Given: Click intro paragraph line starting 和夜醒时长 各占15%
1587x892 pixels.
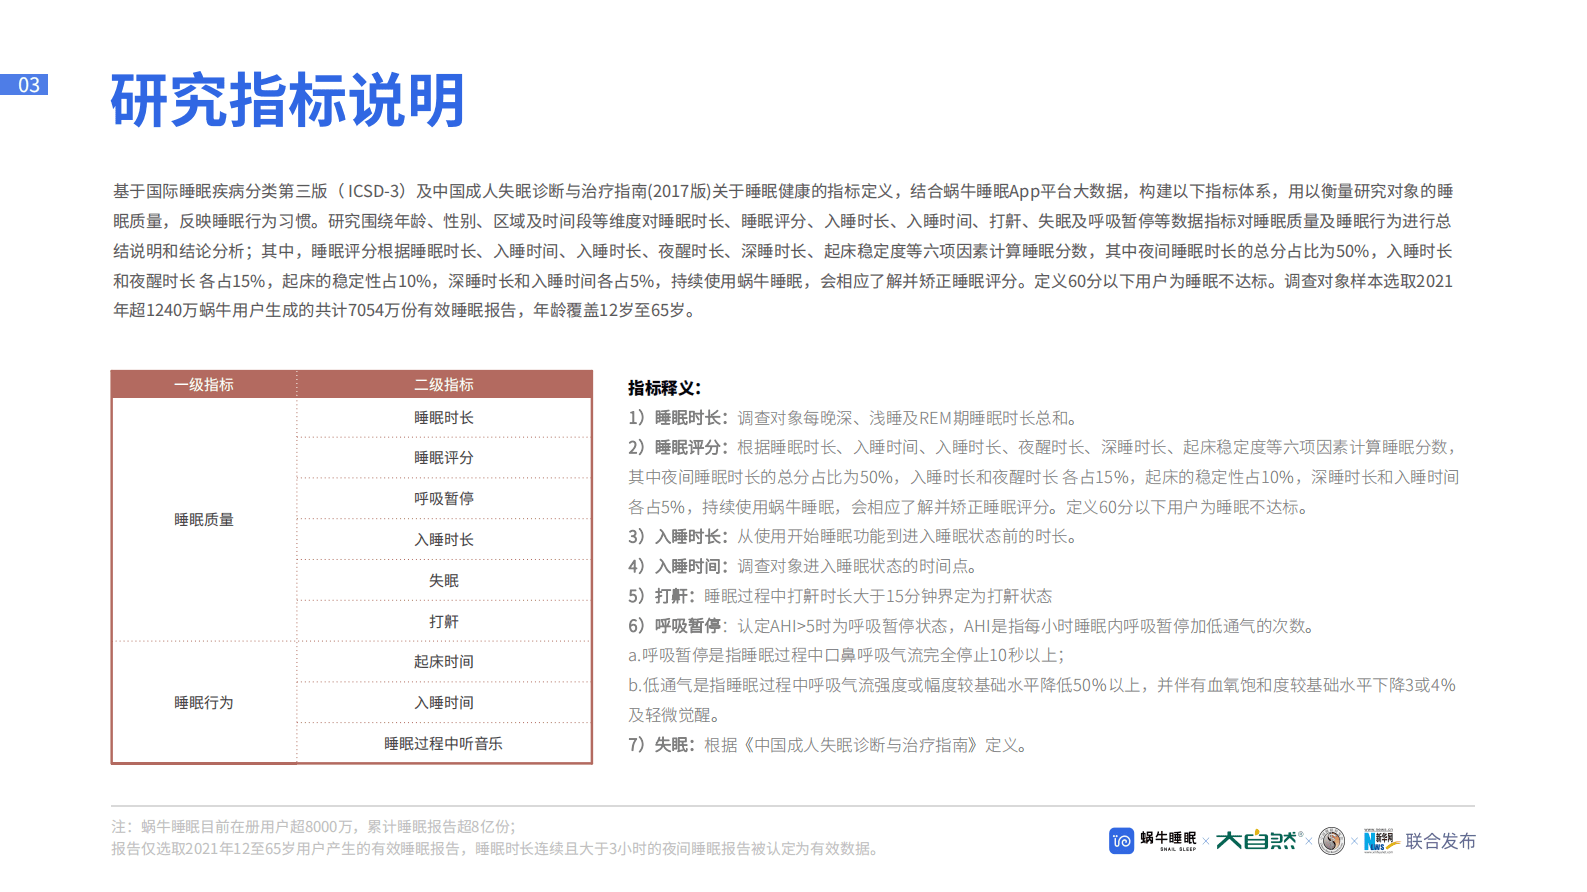Looking at the screenshot, I should click(x=783, y=281).
